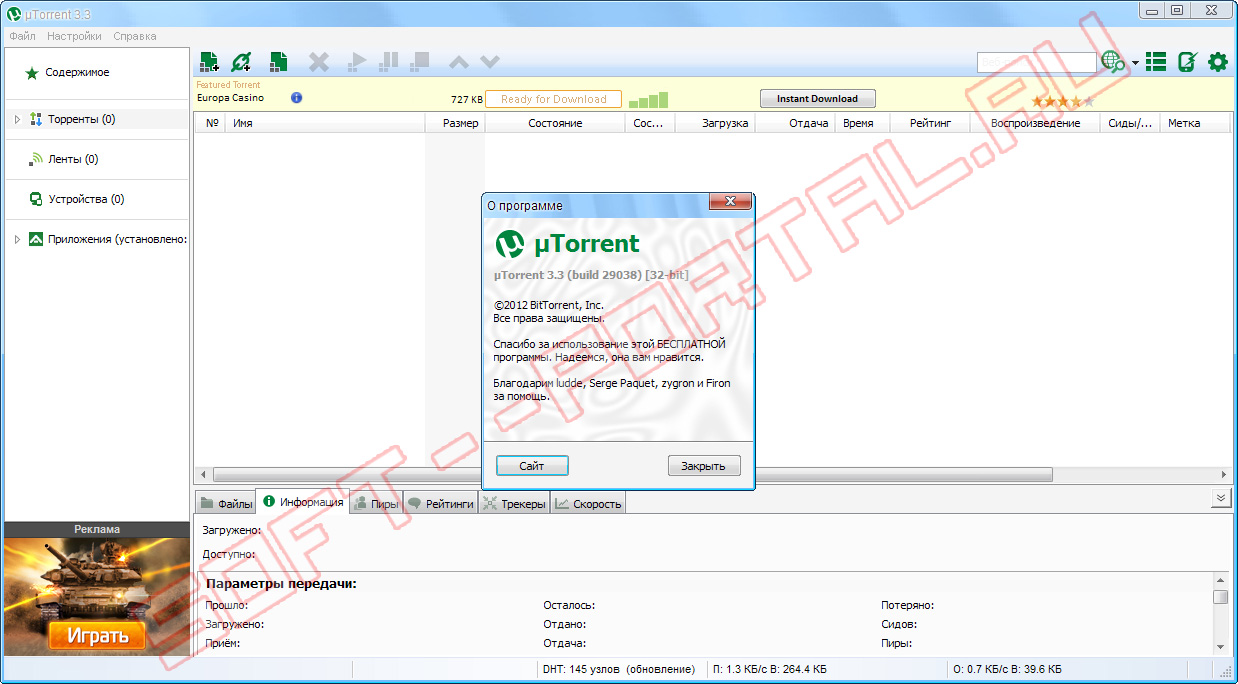1238x684 pixels.
Task: Expand the Приложения tree node arrow
Action: point(17,239)
